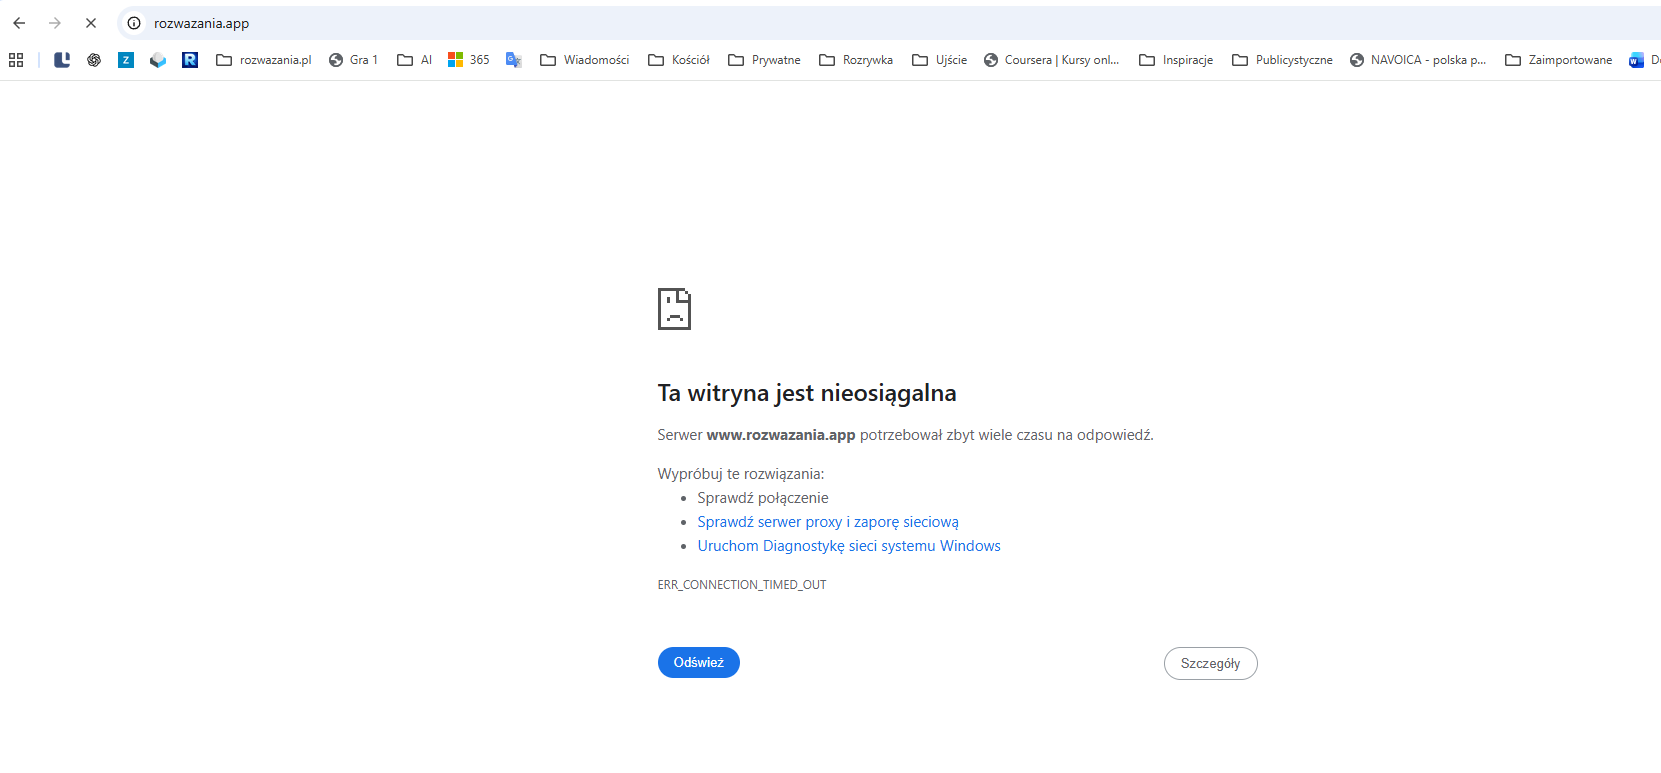Click 'Sprawdź serwer proxy i zaporę sieciową' link

[828, 522]
